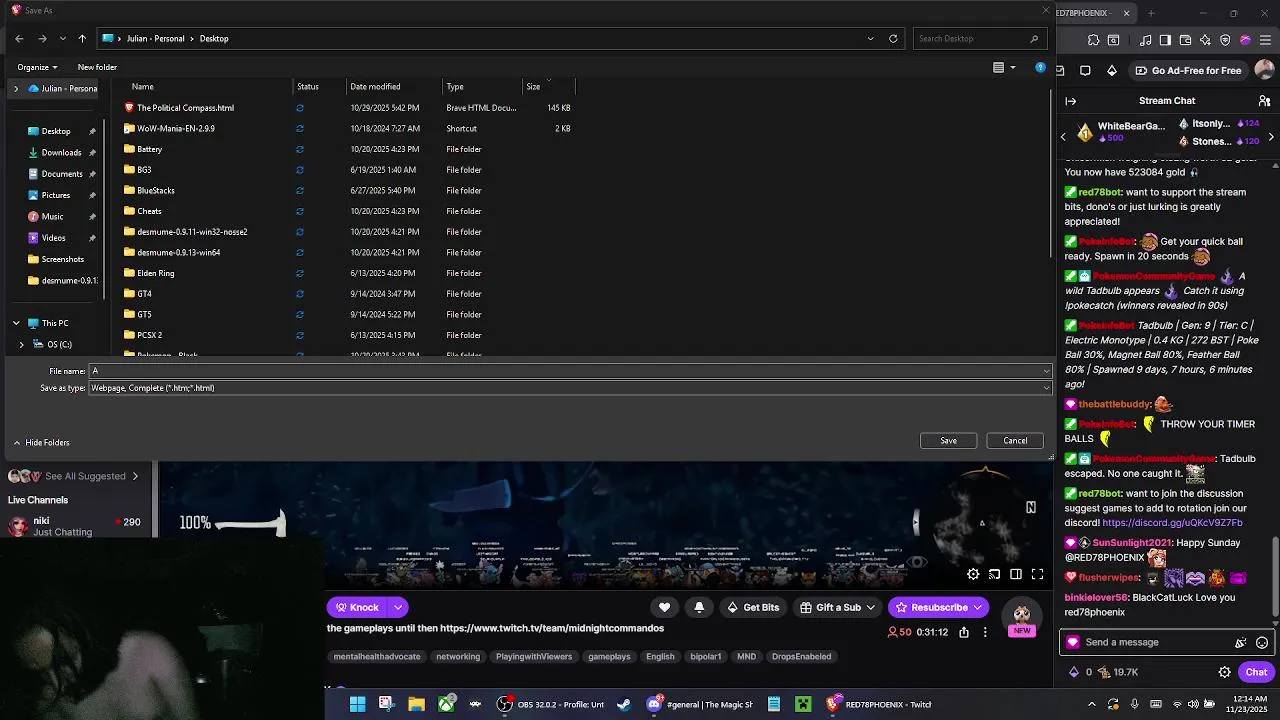The width and height of the screenshot is (1280, 720).
Task: Cancel the Save As dialog
Action: coord(1015,441)
